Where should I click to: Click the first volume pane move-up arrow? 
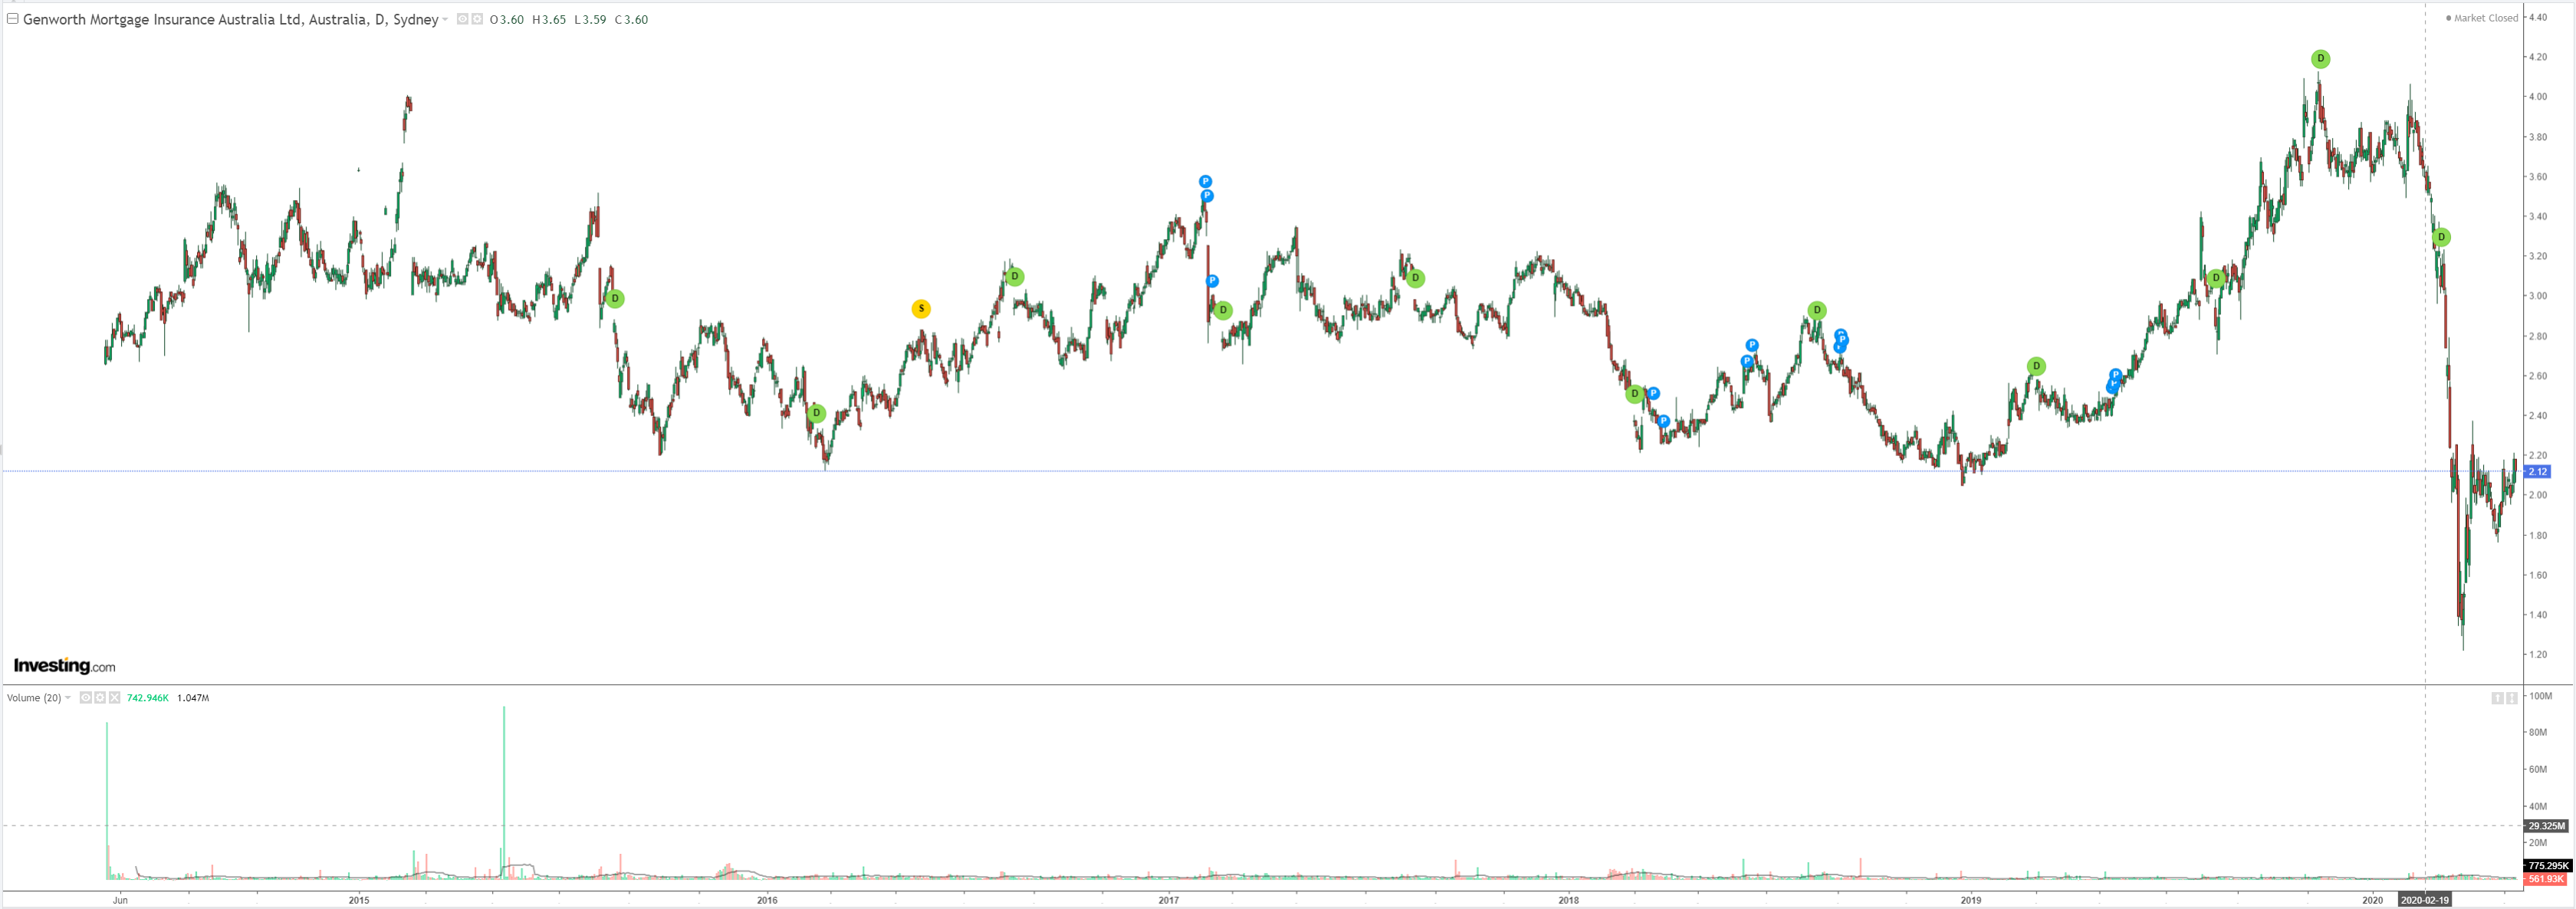[x=2497, y=698]
